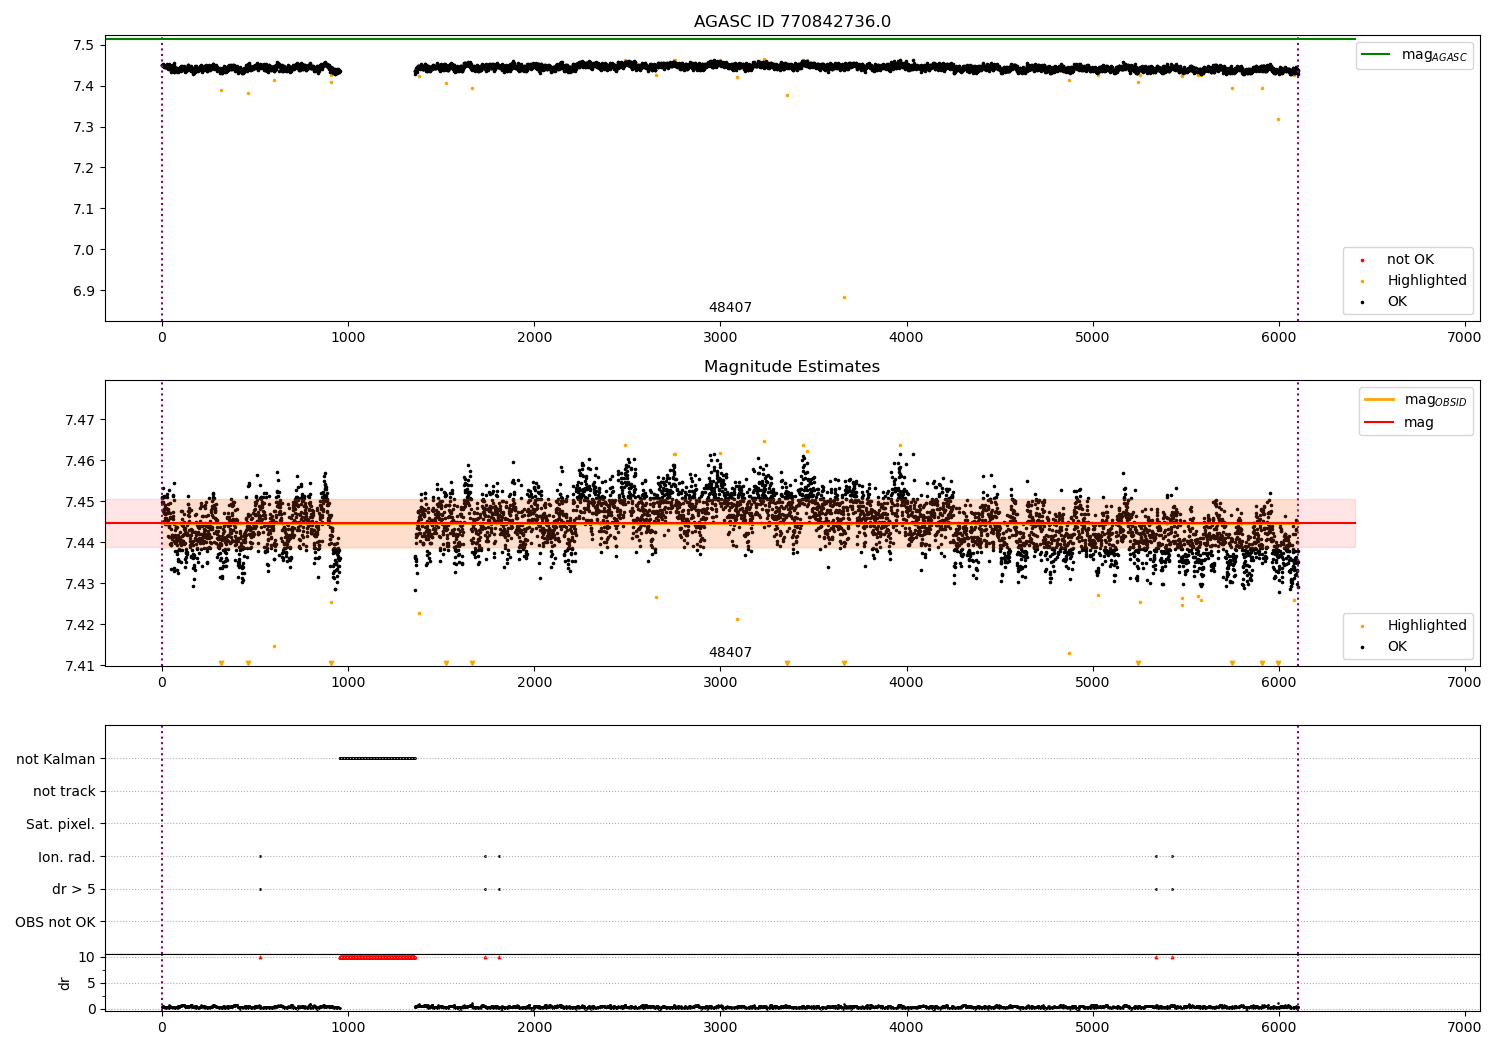The width and height of the screenshot is (1500, 1050).
Task: Click the 'Magnitude Estimates' subplot title
Action: 792,367
